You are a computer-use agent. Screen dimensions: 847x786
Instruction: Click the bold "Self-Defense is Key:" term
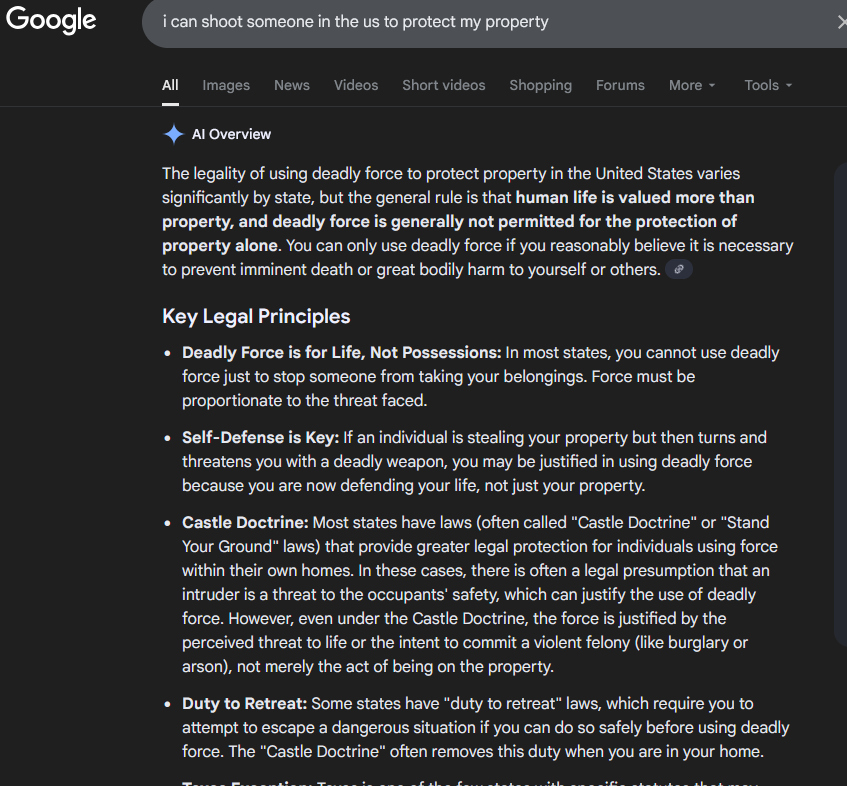(x=261, y=438)
